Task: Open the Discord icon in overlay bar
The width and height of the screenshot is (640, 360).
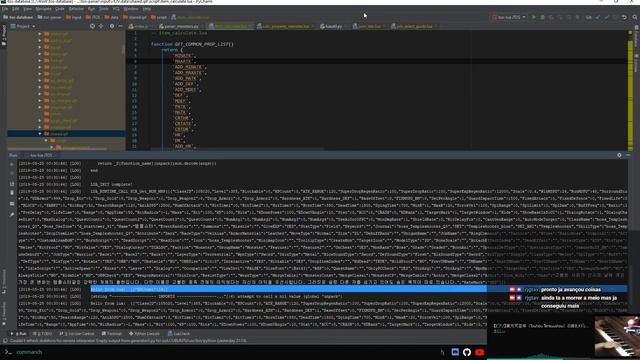Action: point(455,352)
